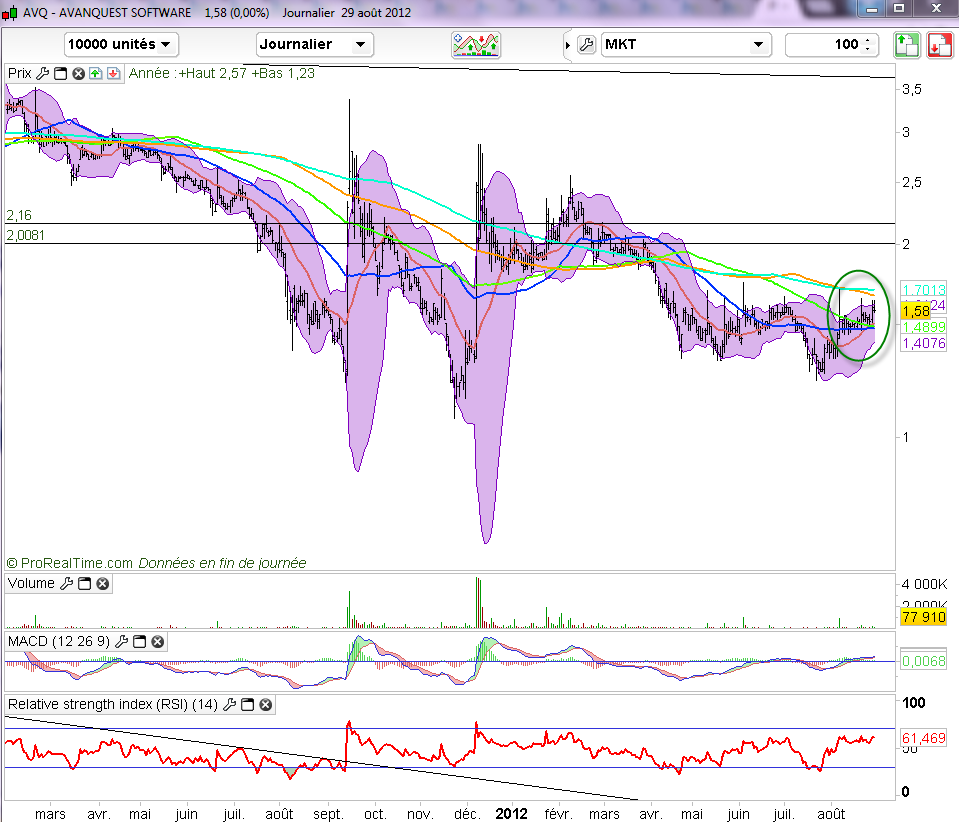Open the indicators chart icon in toolbar

pyautogui.click(x=476, y=44)
